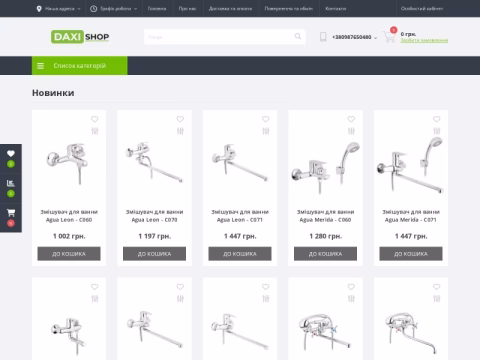This screenshot has height=360, width=480.
Task: Open the Контакти page
Action: [336, 9]
